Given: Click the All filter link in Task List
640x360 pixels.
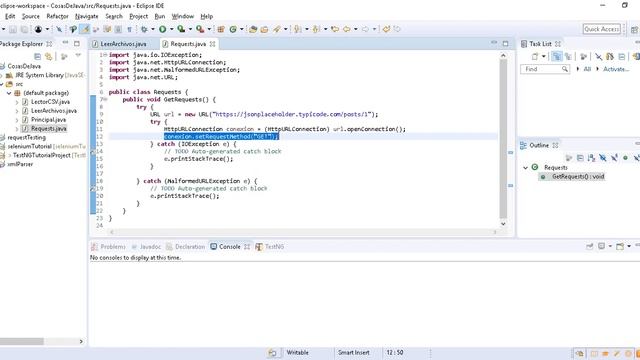Looking at the screenshot, I should (x=587, y=69).
